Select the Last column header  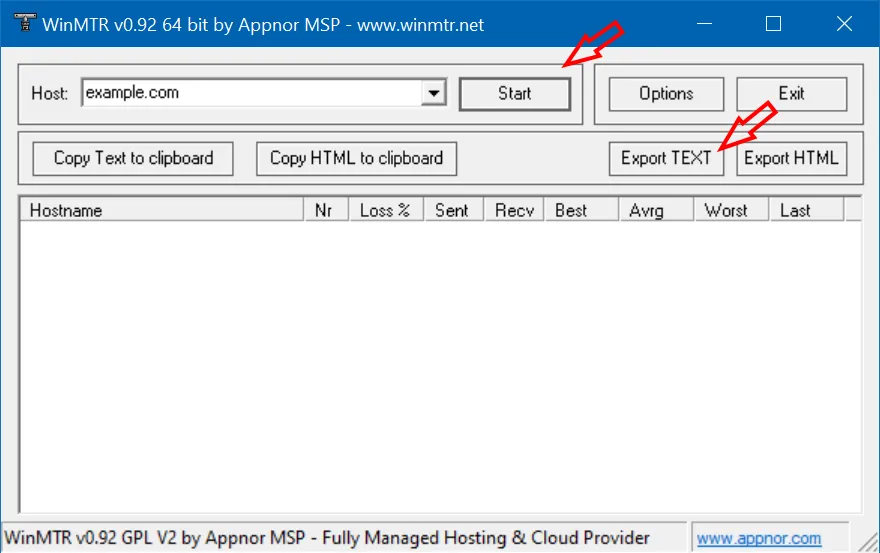(x=807, y=211)
